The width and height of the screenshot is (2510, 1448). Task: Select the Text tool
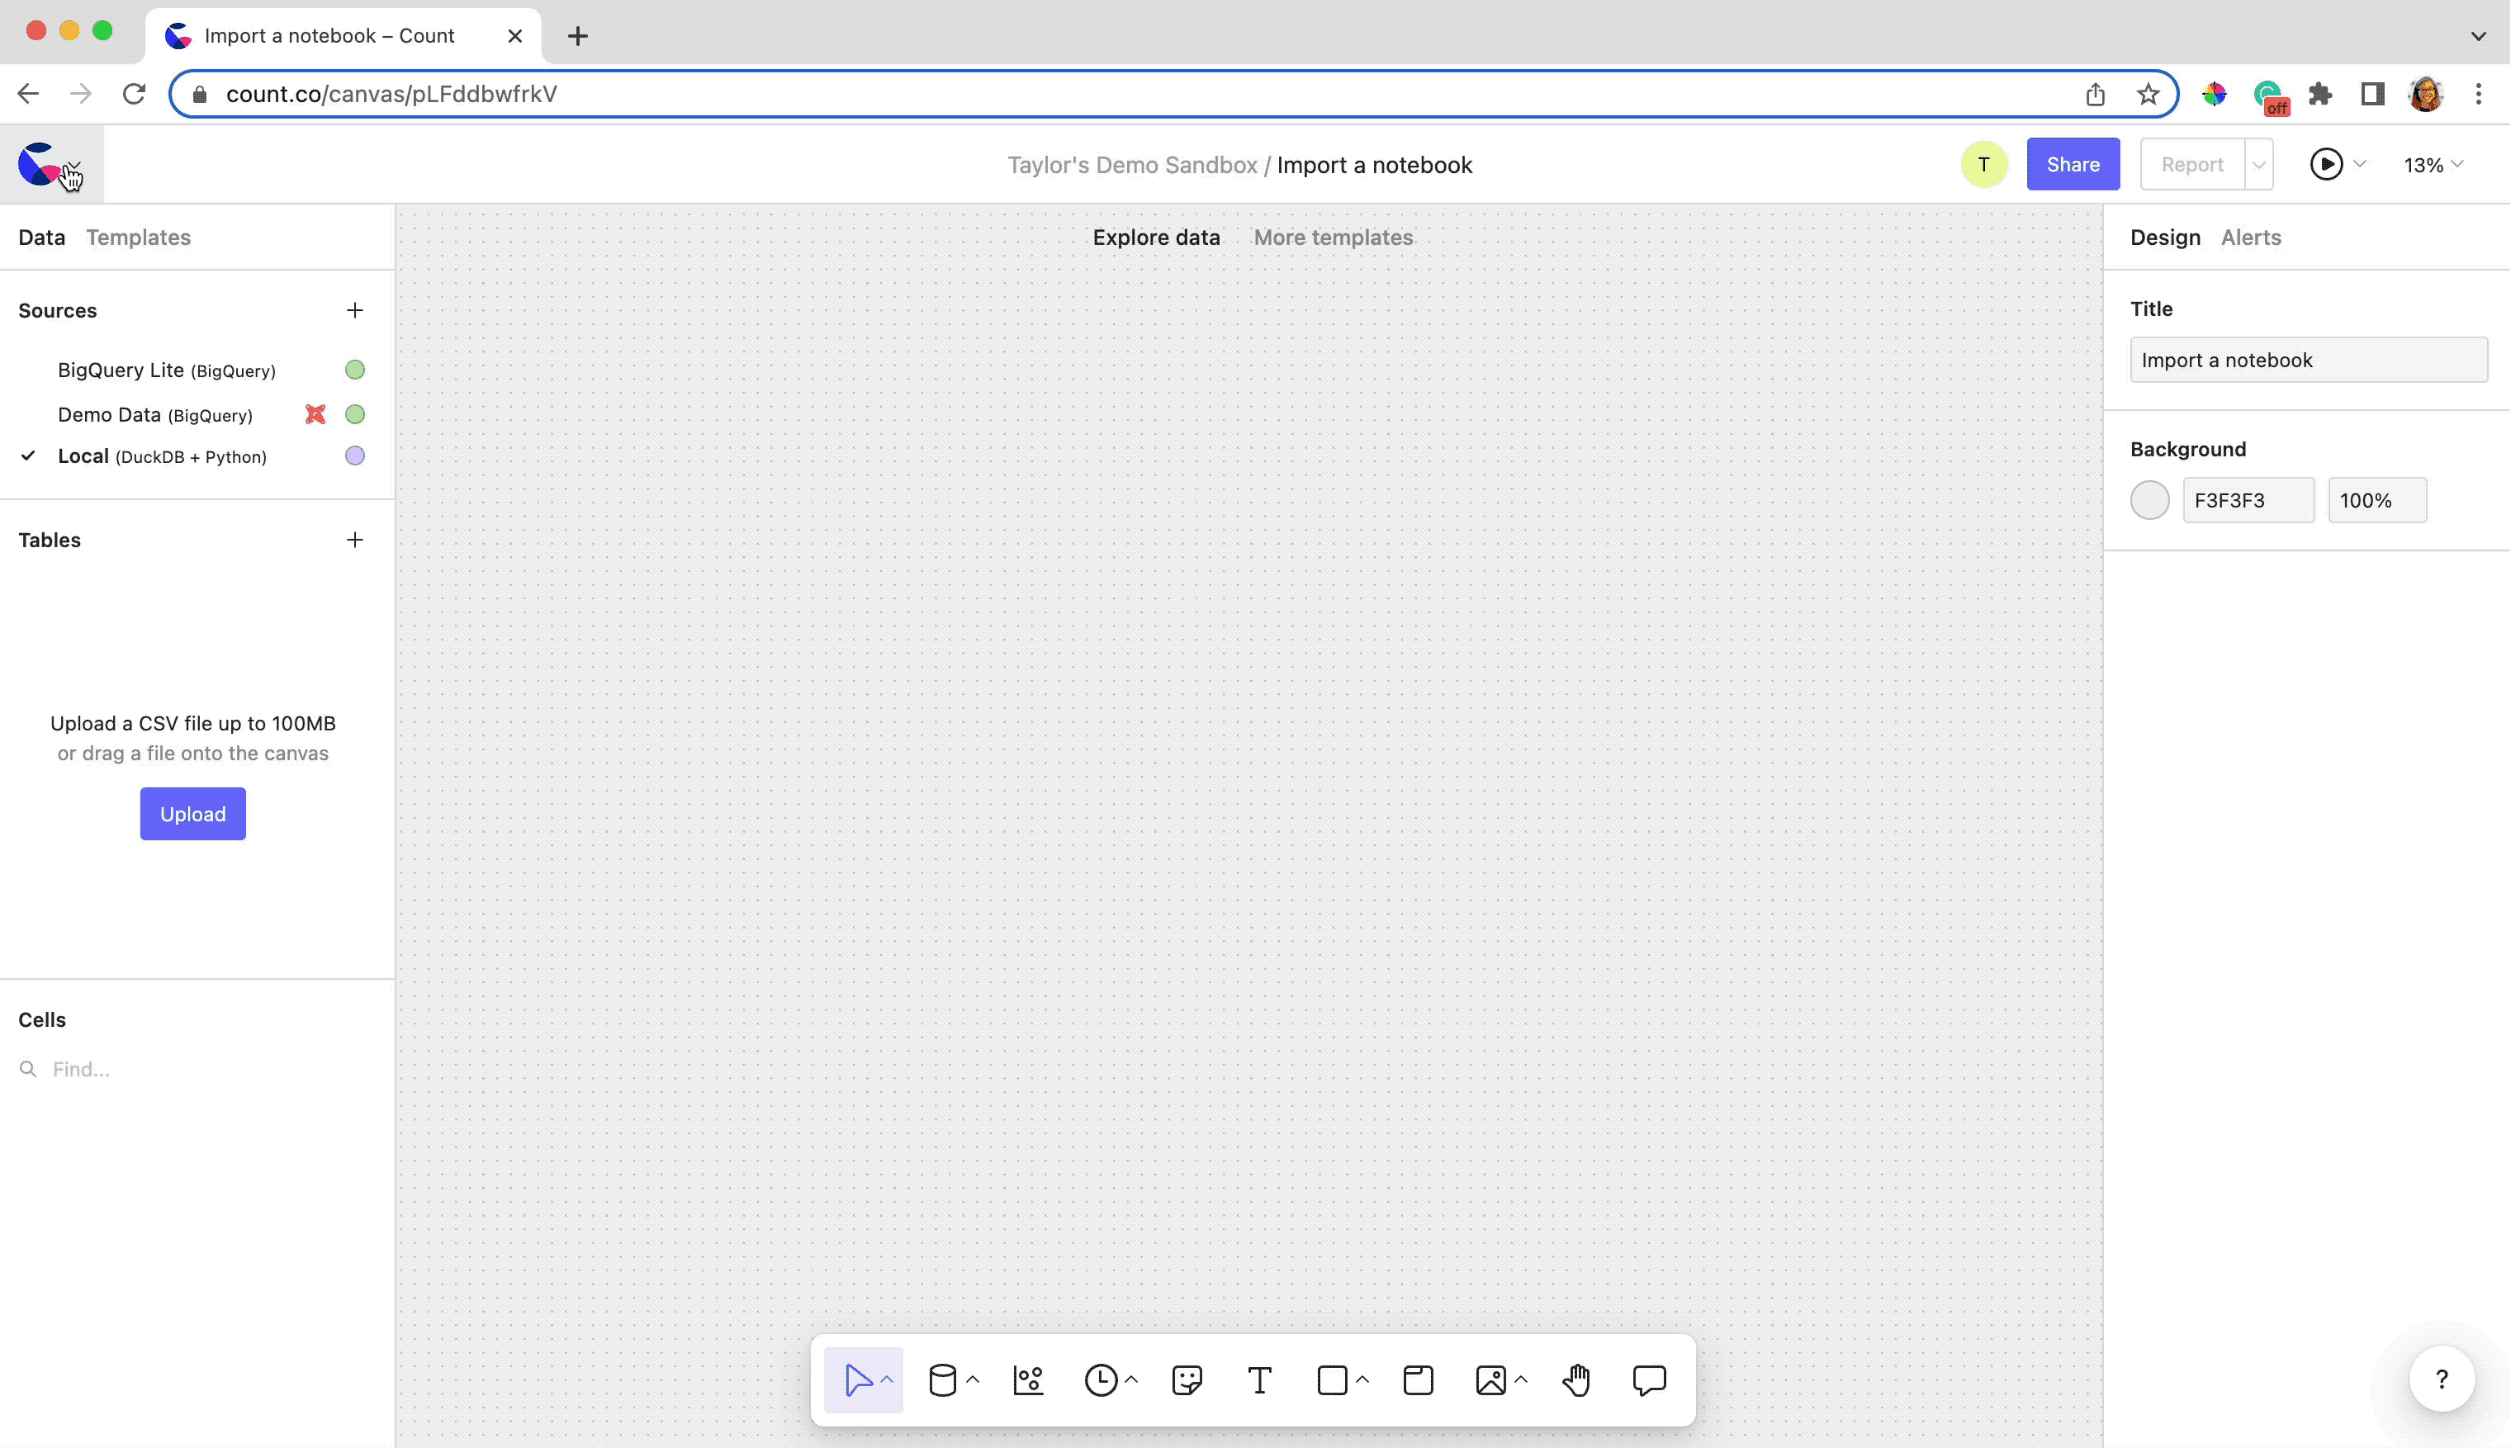tap(1259, 1380)
